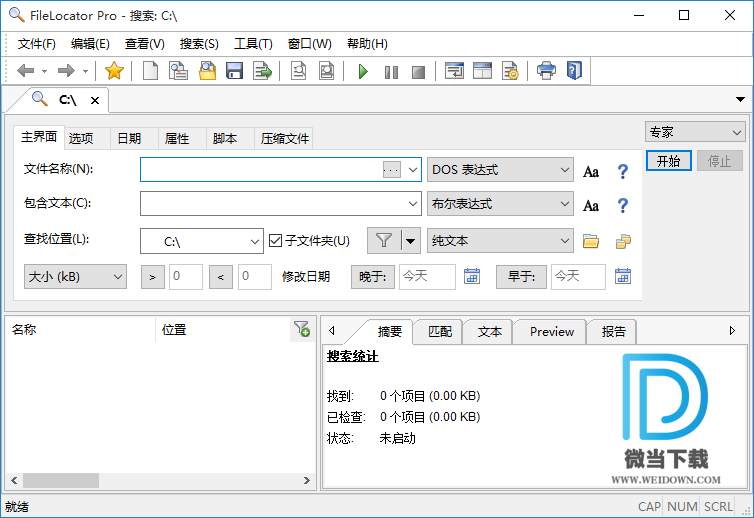The image size is (754, 518).
Task: Open the 文件(F) menu
Action: pyautogui.click(x=37, y=44)
